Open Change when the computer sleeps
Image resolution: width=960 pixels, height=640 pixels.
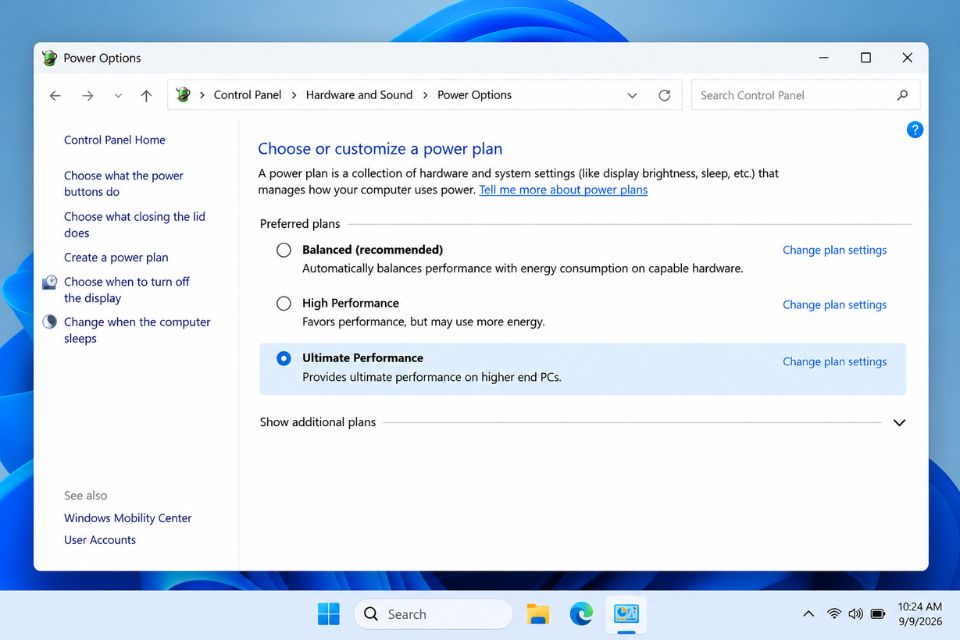coord(137,330)
